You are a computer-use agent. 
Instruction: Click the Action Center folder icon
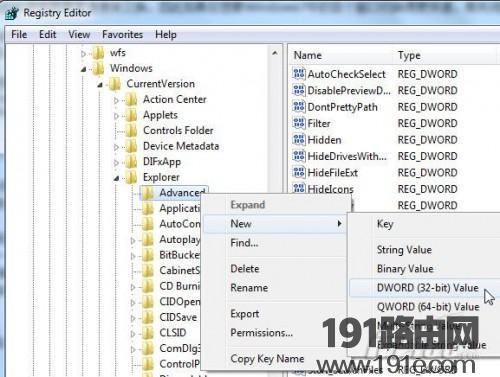(x=131, y=99)
